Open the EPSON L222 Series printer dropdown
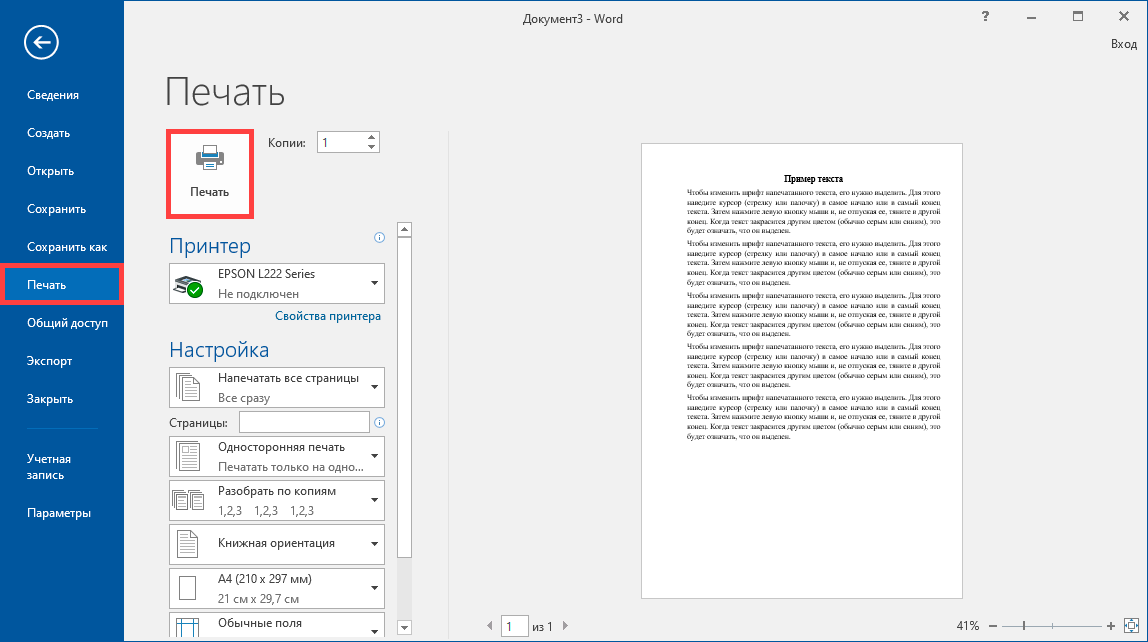Viewport: 1148px width, 642px height. point(277,283)
